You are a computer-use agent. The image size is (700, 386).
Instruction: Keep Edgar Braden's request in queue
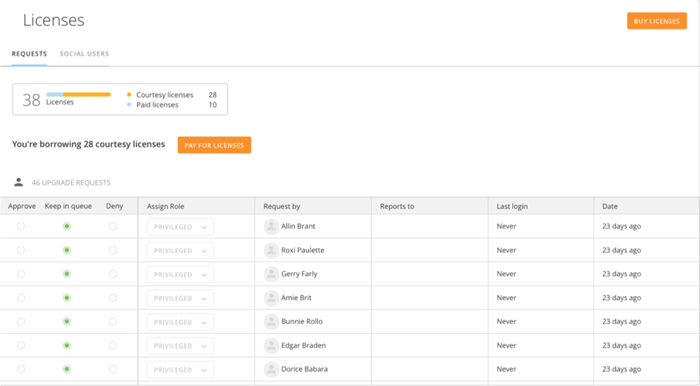coord(67,345)
